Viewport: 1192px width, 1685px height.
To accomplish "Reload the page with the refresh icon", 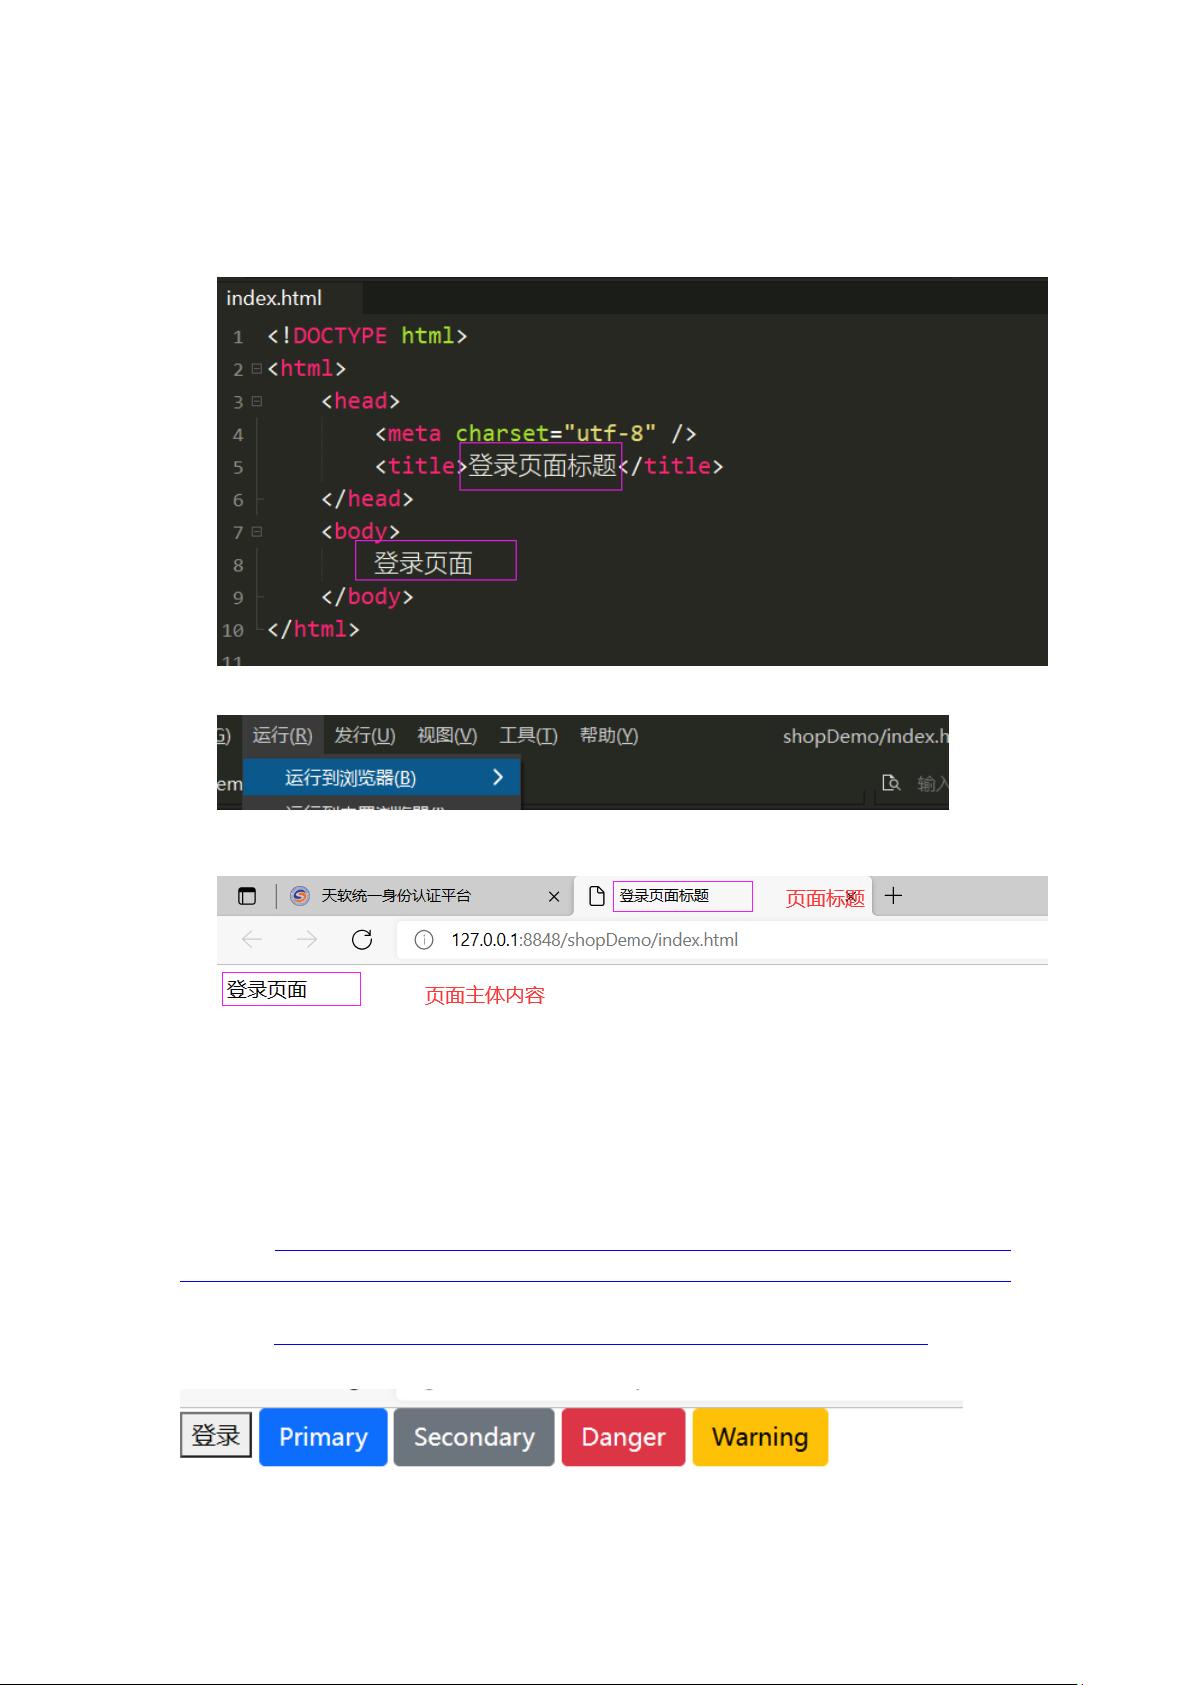I will click(362, 940).
